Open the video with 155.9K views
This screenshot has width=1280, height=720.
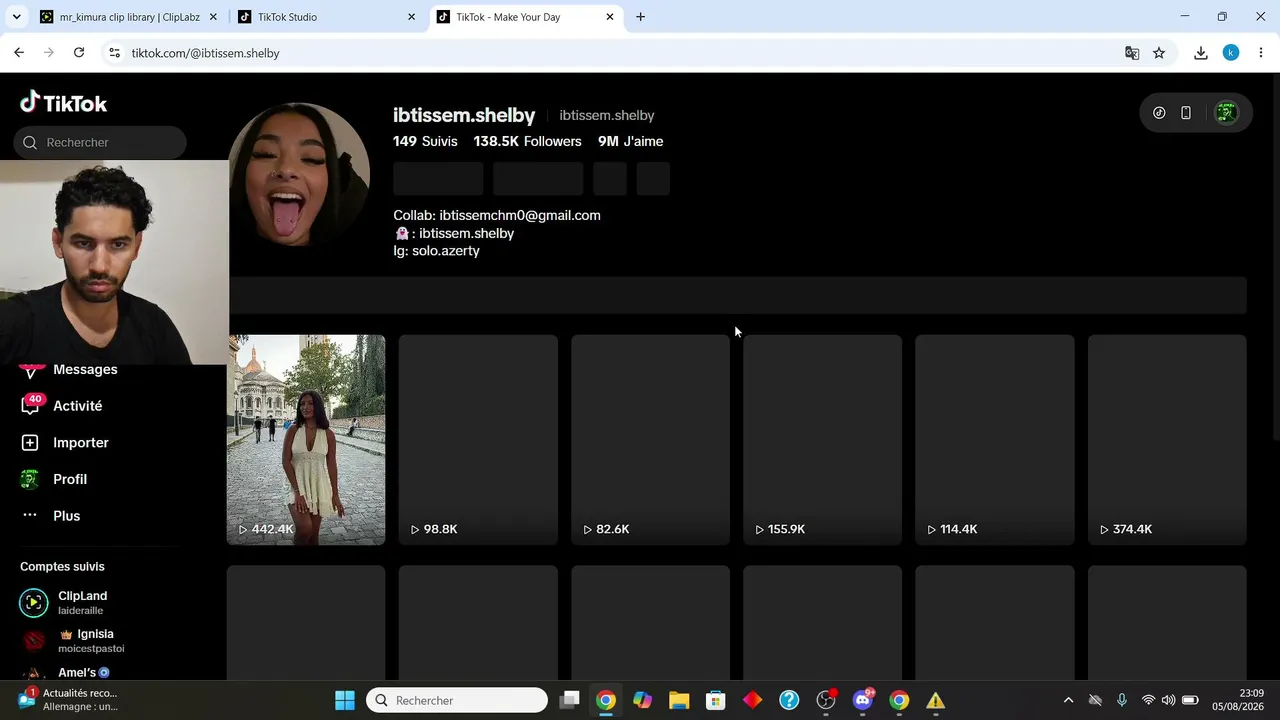click(823, 440)
